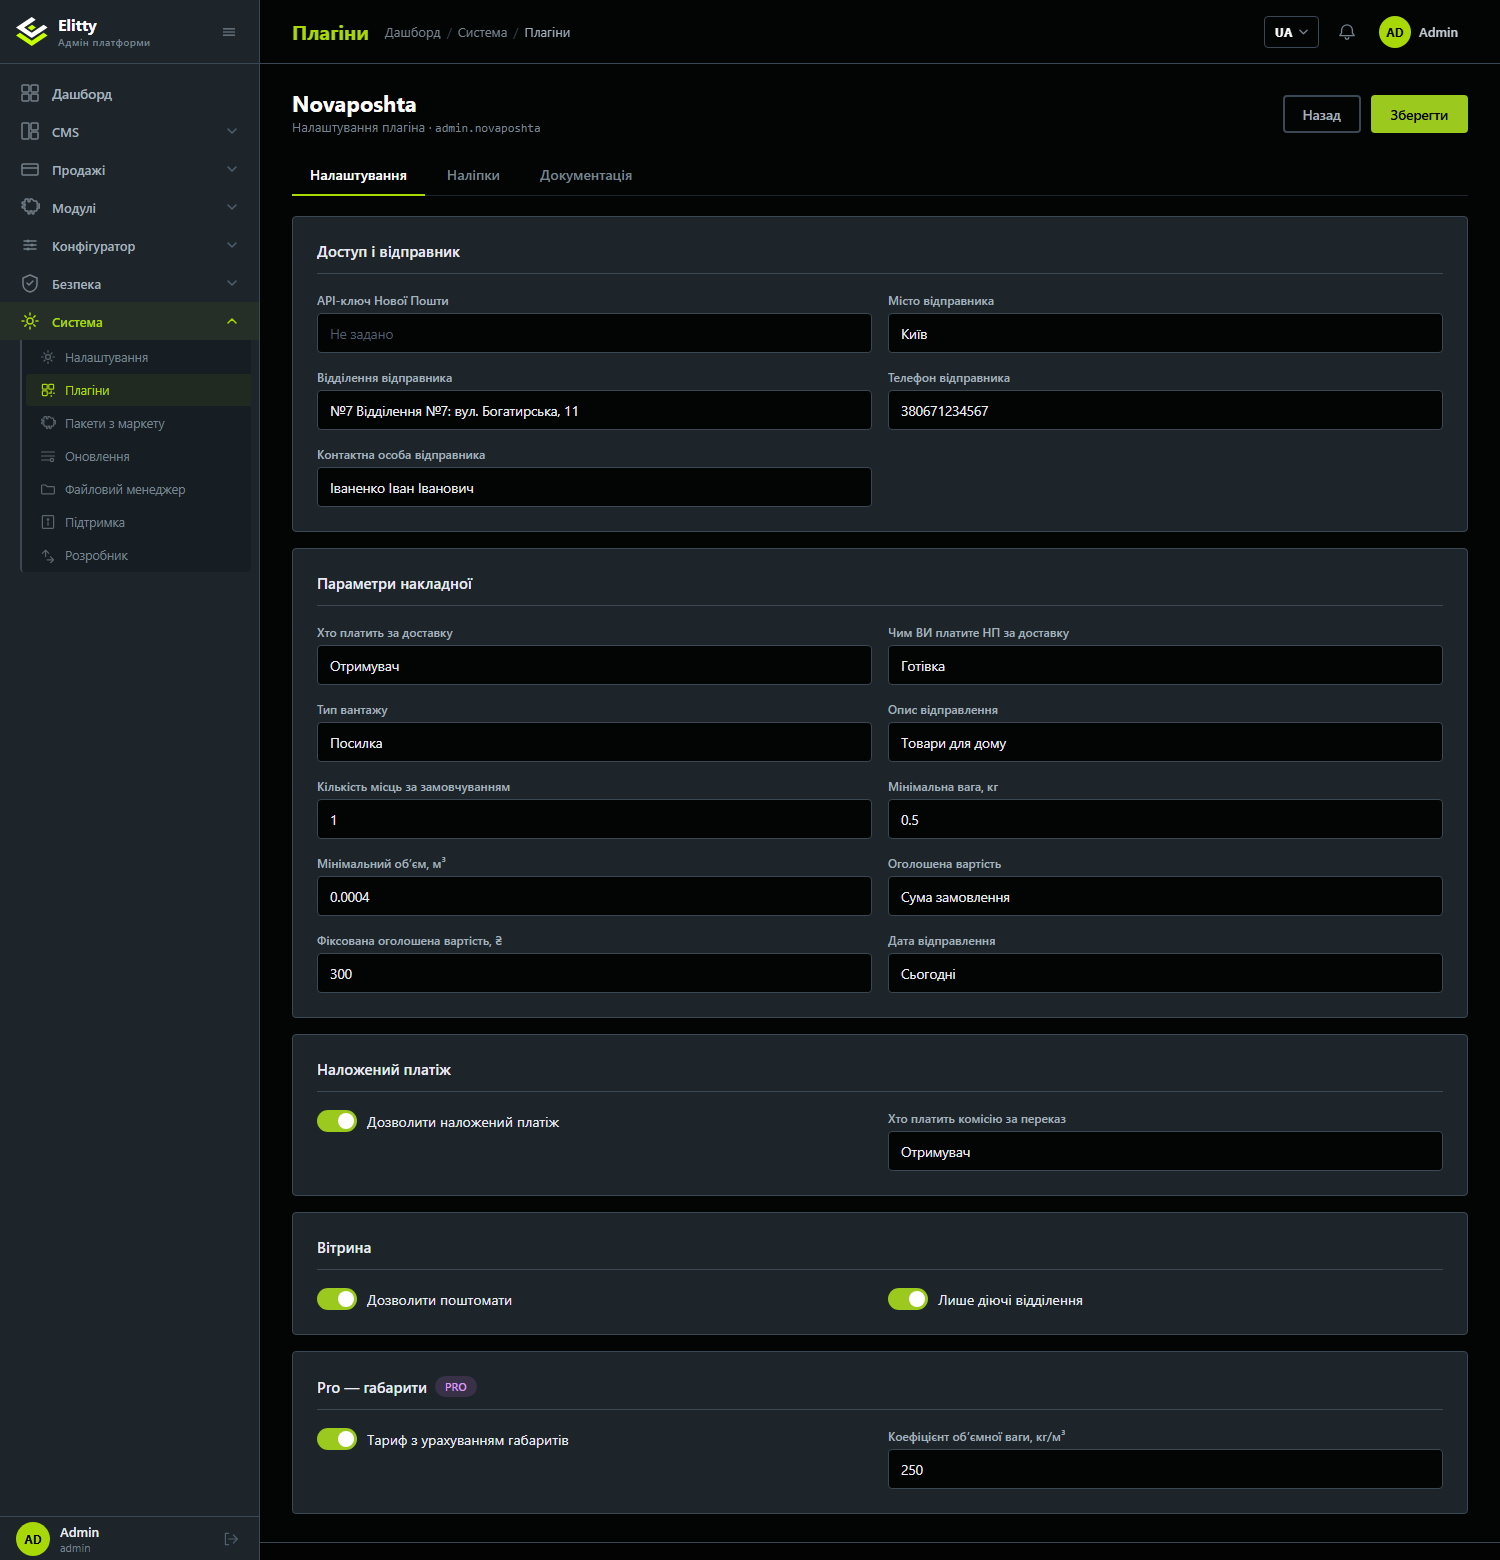The image size is (1500, 1560).
Task: Click the Система gear icon
Action: click(30, 321)
